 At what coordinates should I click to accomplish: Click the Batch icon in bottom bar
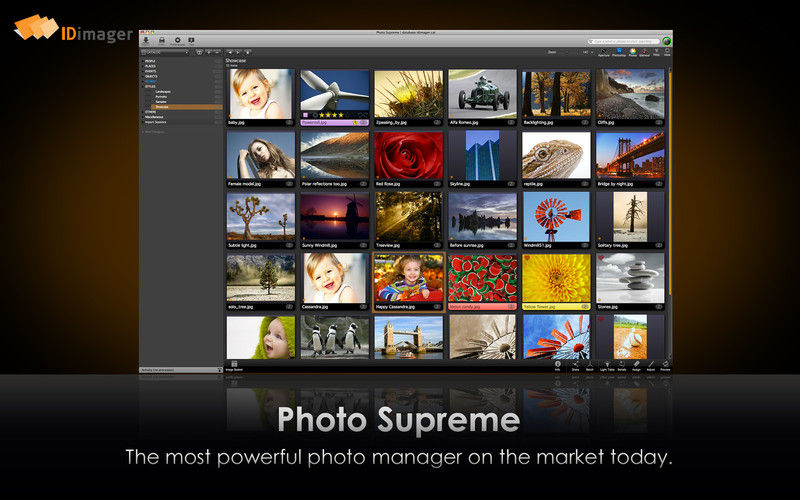pos(590,364)
